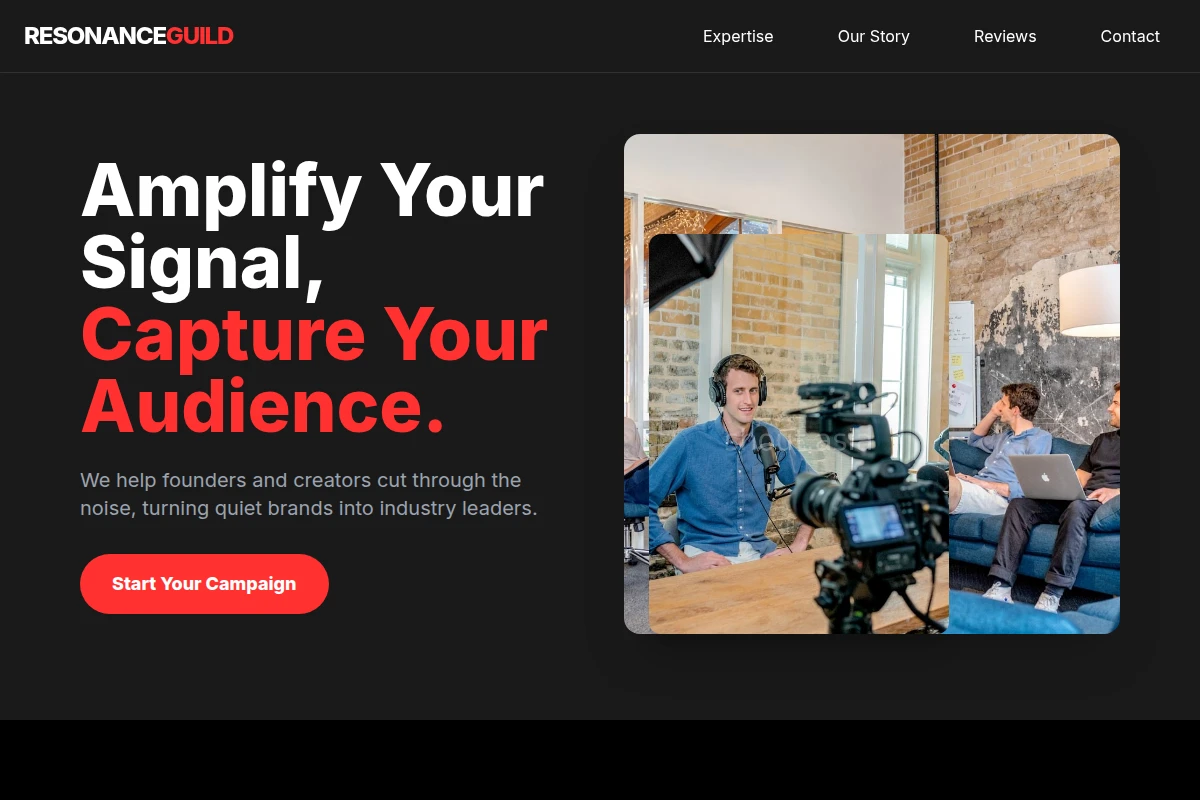This screenshot has height=800, width=1200.
Task: Click the white 'Amplify Your' heading line
Action: point(312,190)
